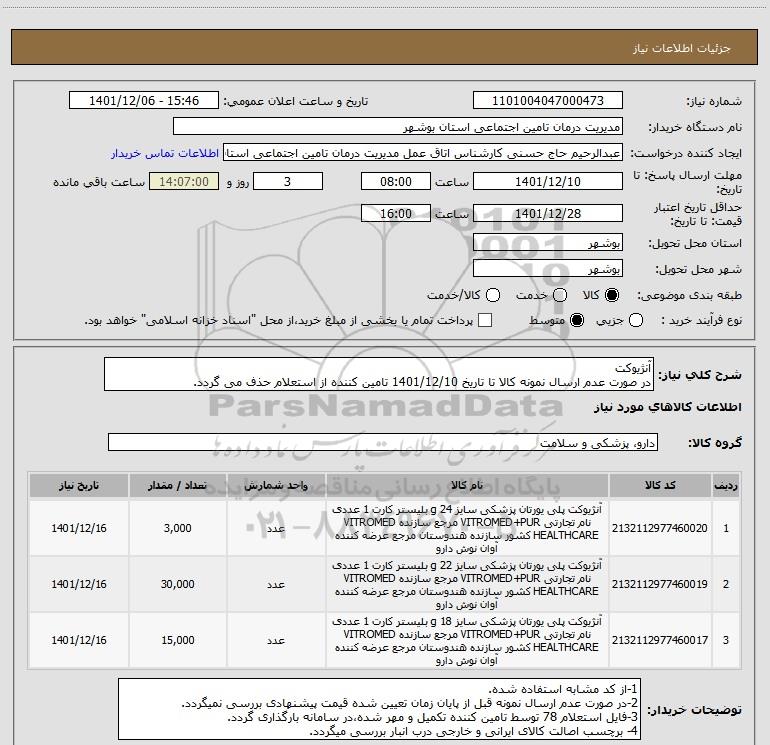770x745 pixels.
Task: Click the جزئیات اطلاعات نیاز page header
Action: [x=681, y=48]
